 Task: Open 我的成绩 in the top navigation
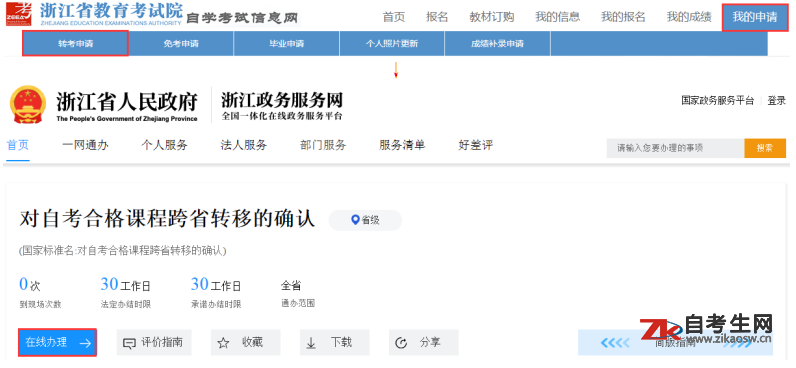click(x=689, y=17)
